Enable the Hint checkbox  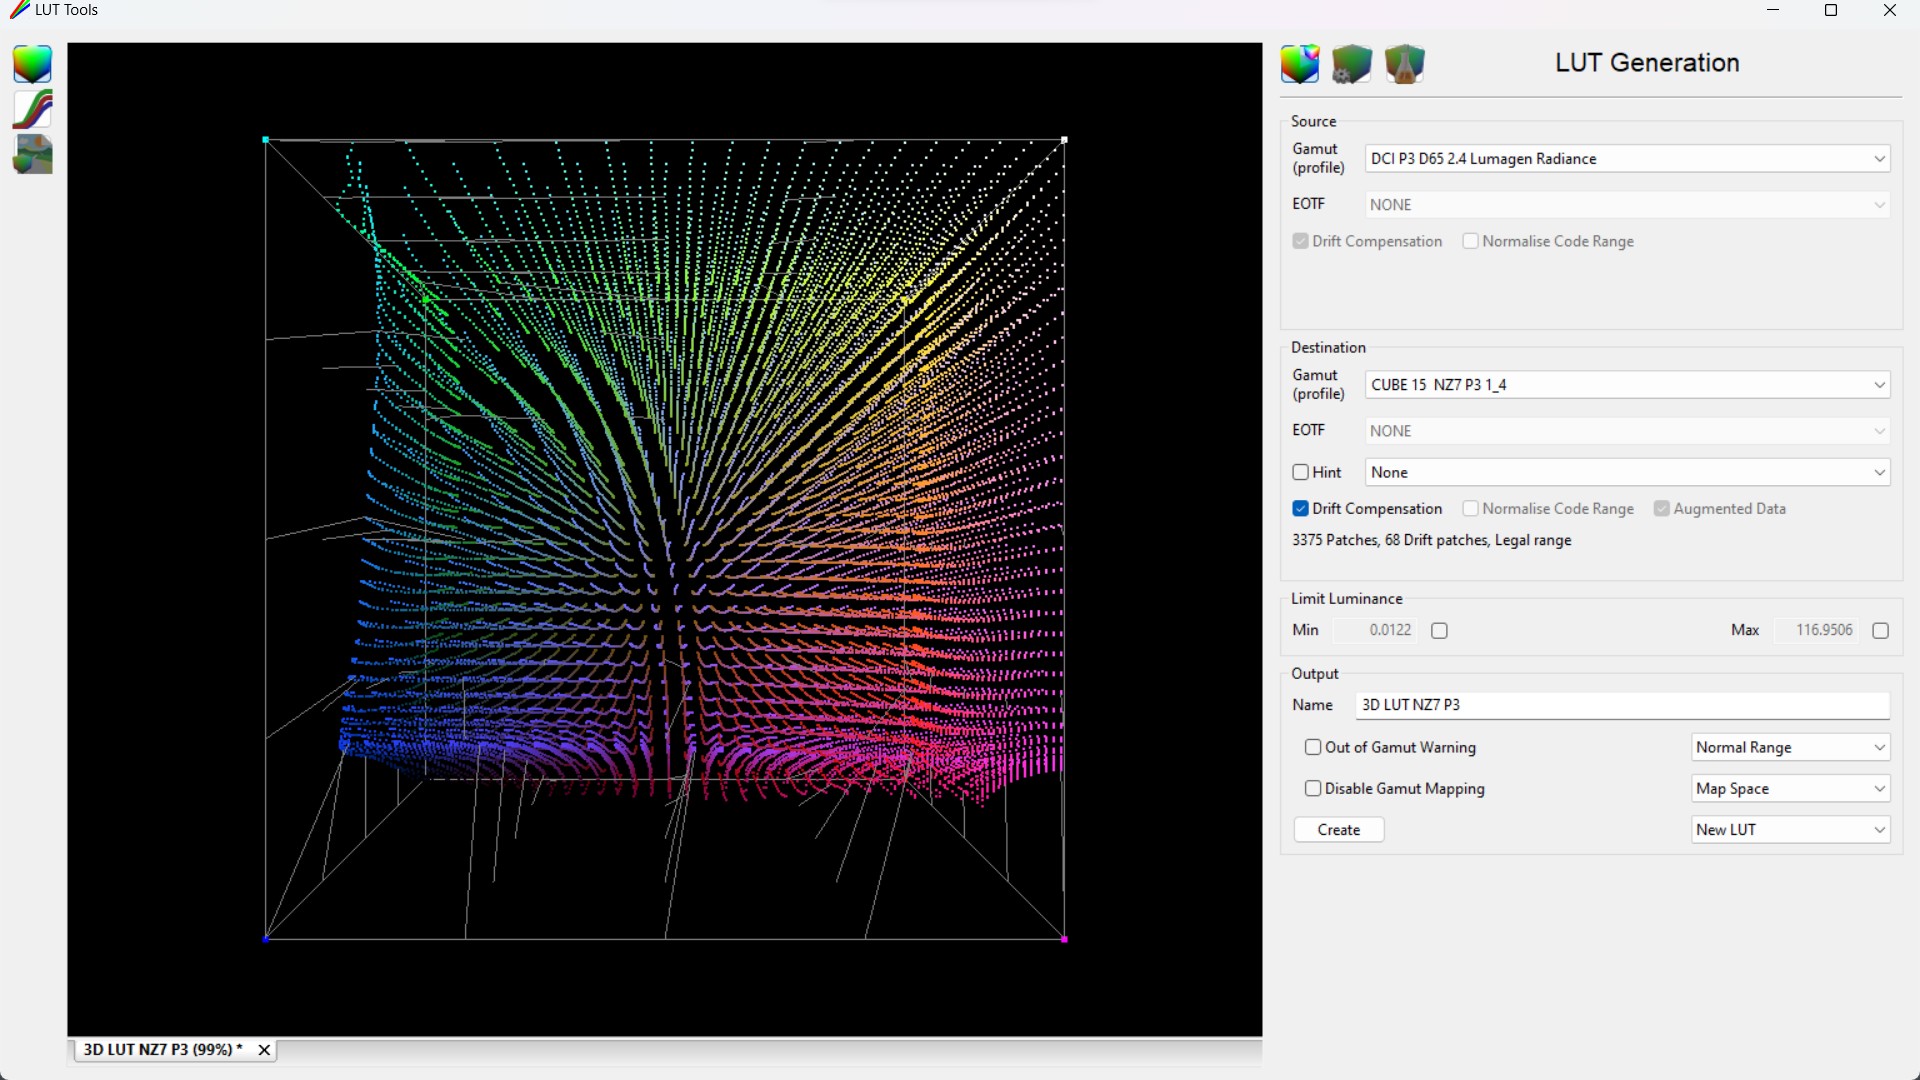pyautogui.click(x=1300, y=472)
